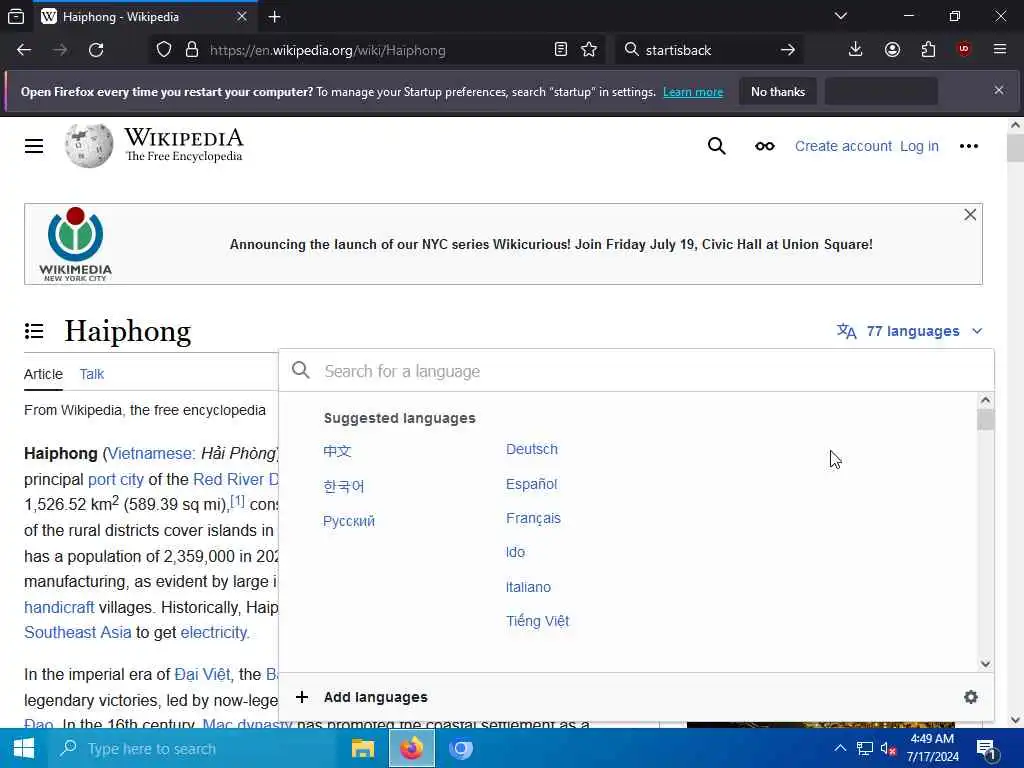Click the handicraft link
The width and height of the screenshot is (1024, 768).
coord(59,607)
